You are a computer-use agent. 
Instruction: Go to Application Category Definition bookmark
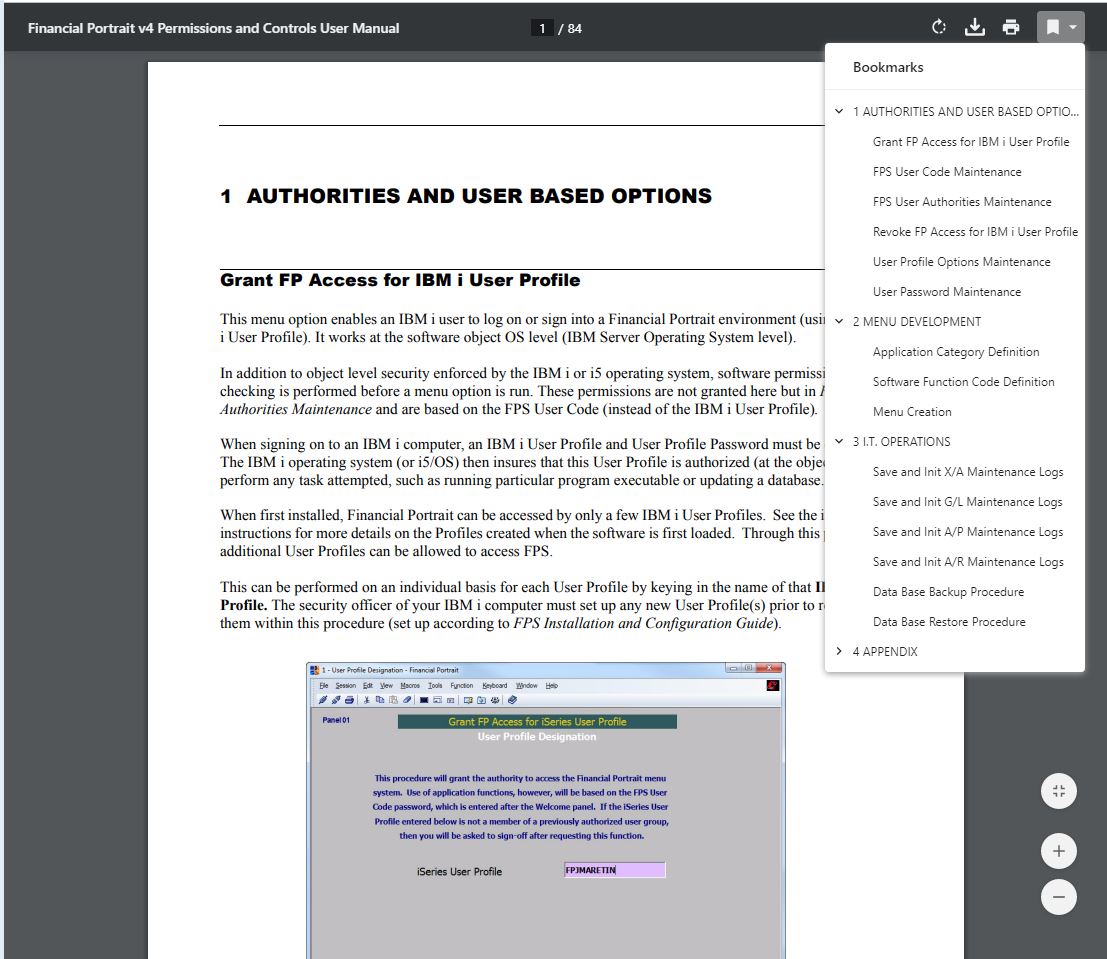956,352
